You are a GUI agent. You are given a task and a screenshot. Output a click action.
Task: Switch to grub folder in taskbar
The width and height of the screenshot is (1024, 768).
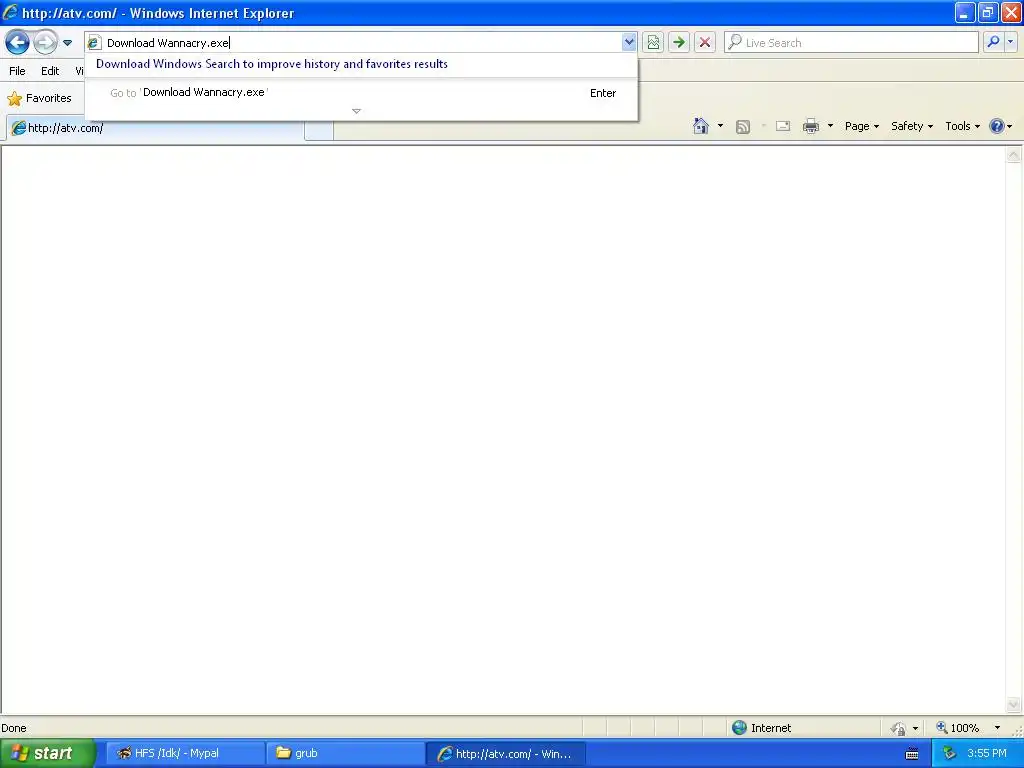(345, 754)
